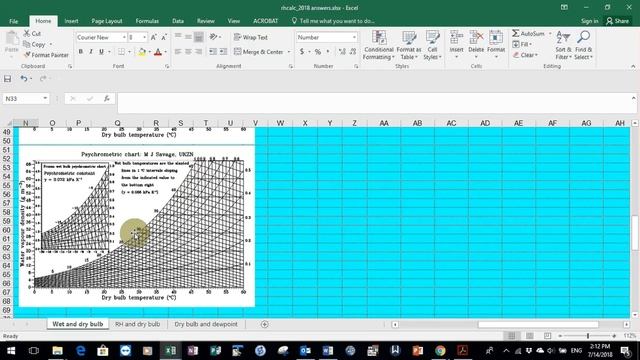Click the font color A icon
The image size is (640, 360).
[158, 52]
